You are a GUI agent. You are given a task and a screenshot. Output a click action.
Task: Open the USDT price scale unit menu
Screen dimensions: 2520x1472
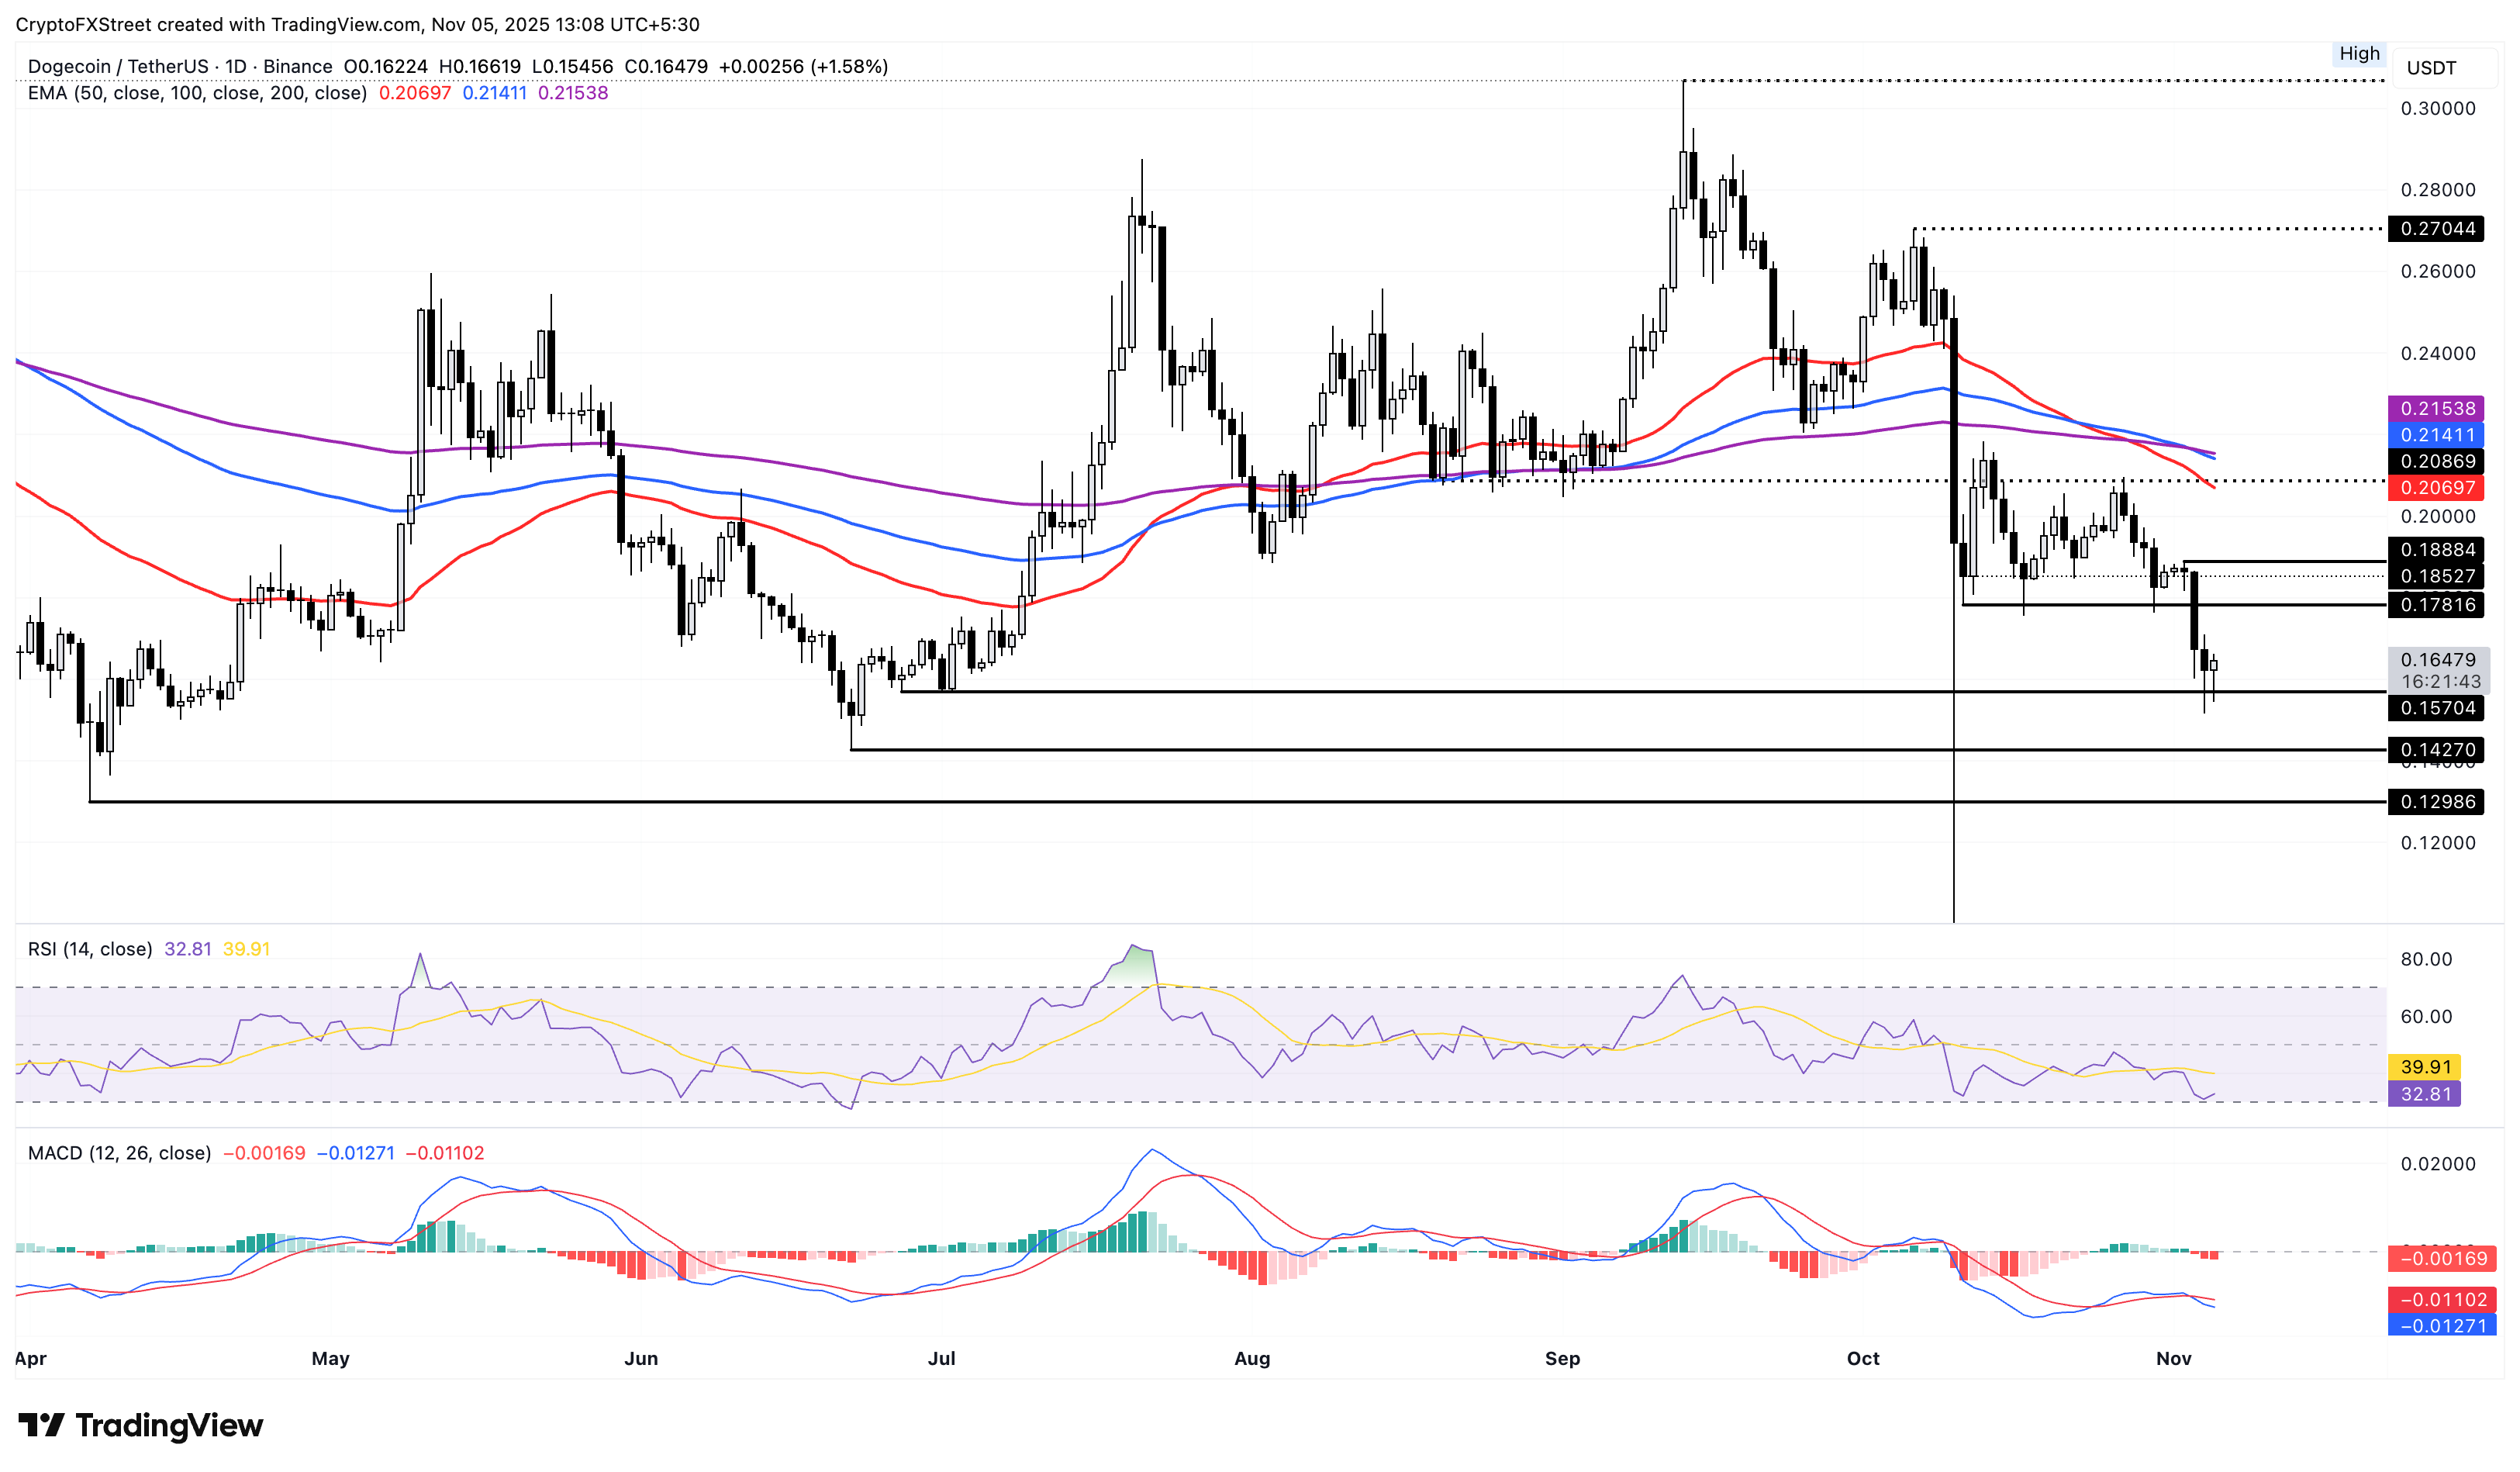pyautogui.click(x=2432, y=67)
